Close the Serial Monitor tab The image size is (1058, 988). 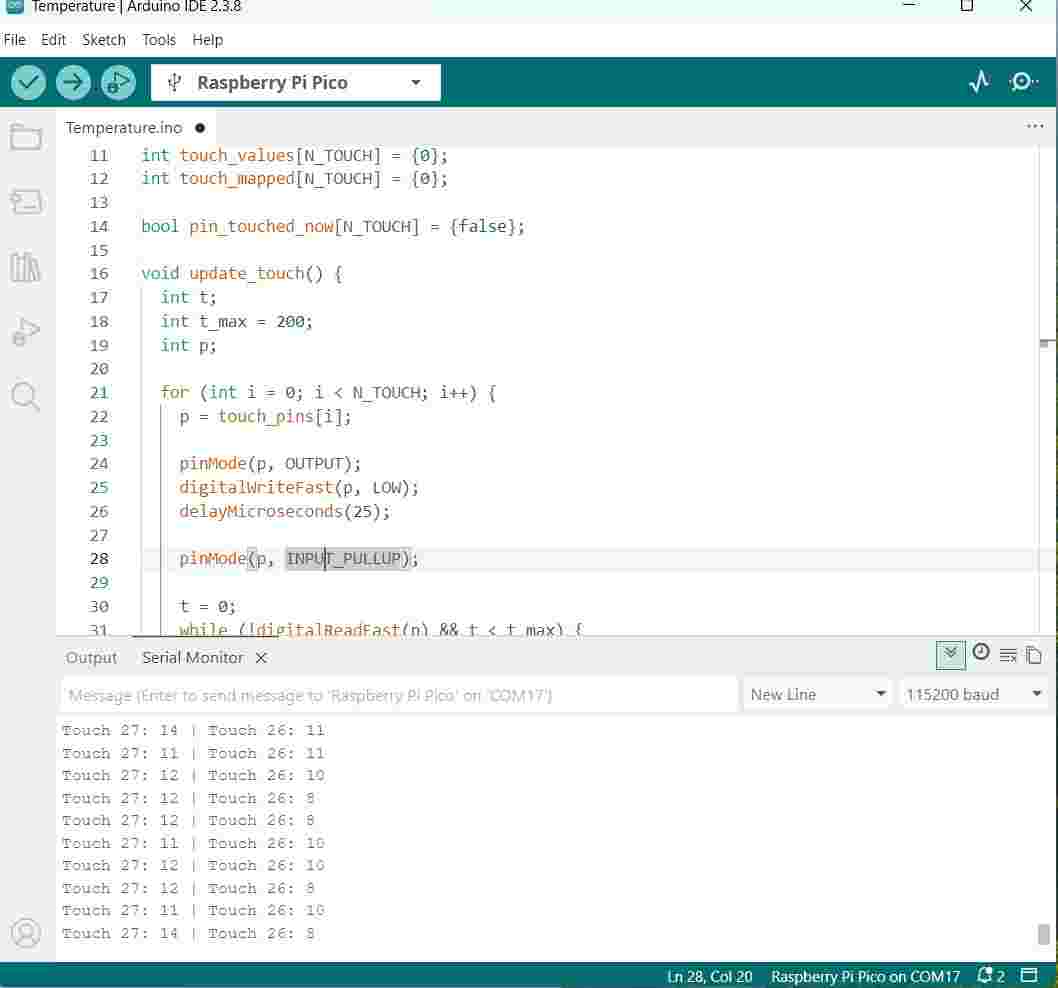(262, 658)
